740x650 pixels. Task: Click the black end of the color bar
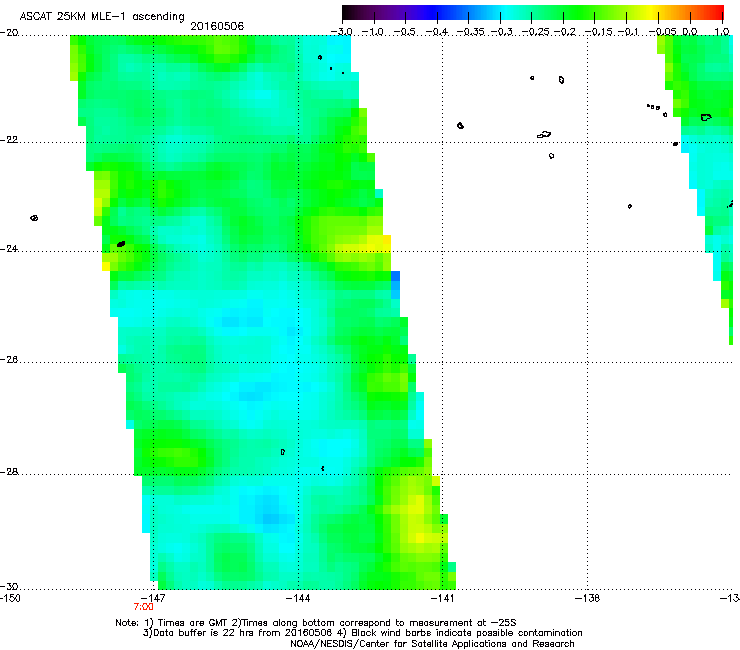[x=348, y=12]
